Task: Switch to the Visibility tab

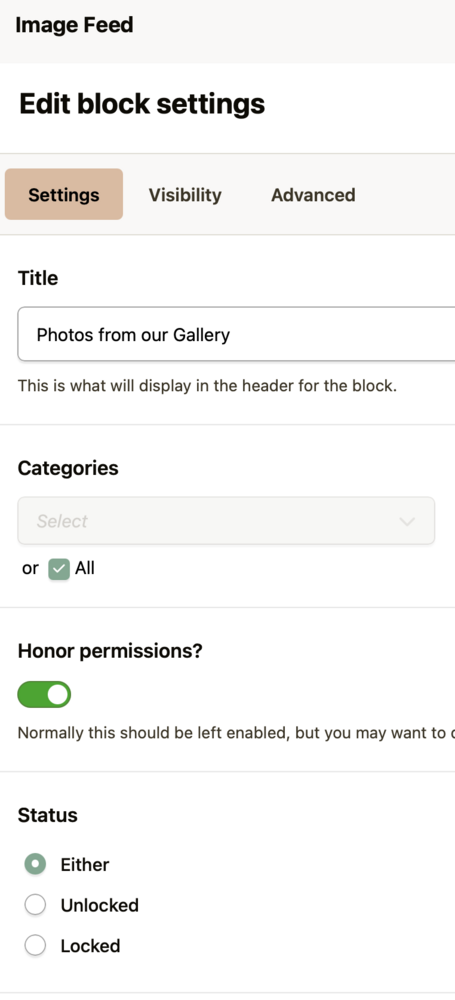Action: (x=185, y=195)
